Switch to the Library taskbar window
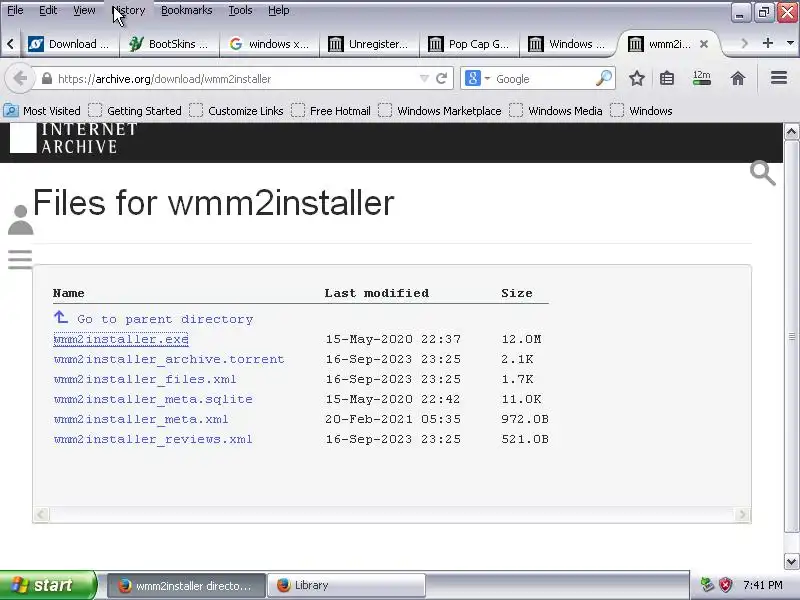The image size is (800, 600). (346, 585)
